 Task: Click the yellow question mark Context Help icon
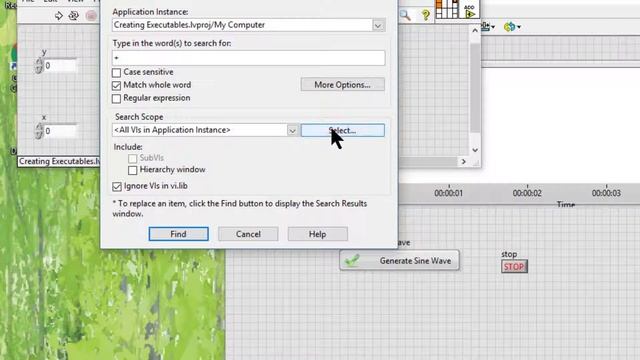click(x=426, y=15)
